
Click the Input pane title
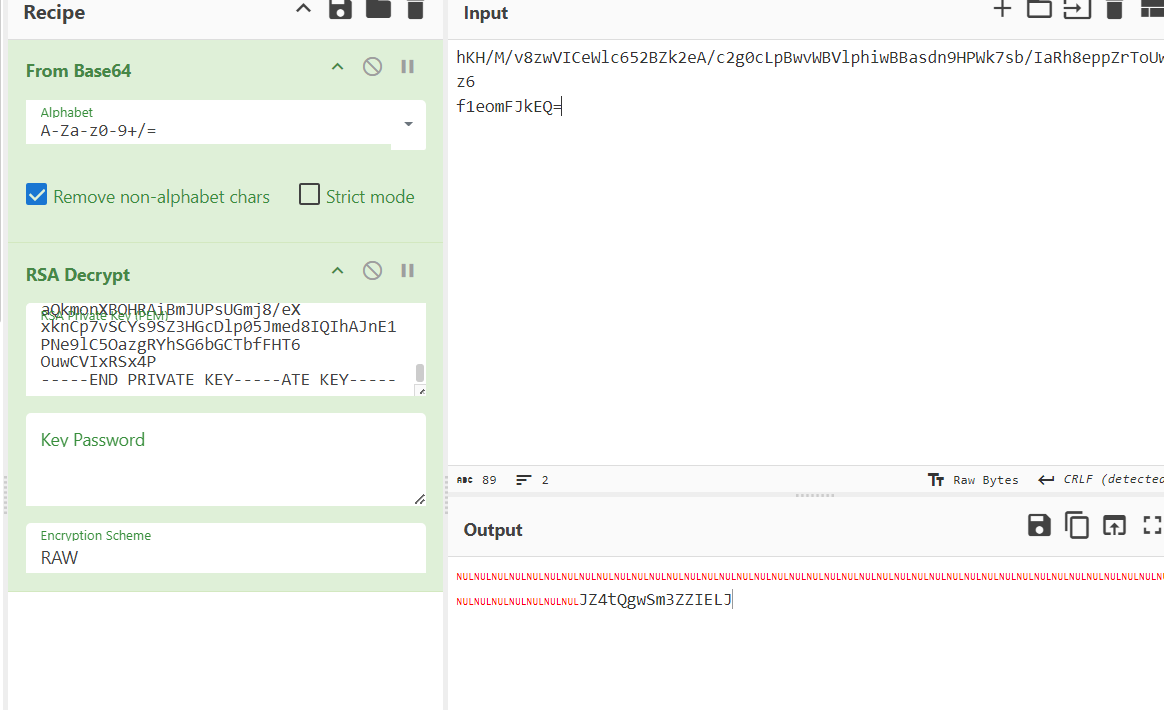click(x=485, y=13)
